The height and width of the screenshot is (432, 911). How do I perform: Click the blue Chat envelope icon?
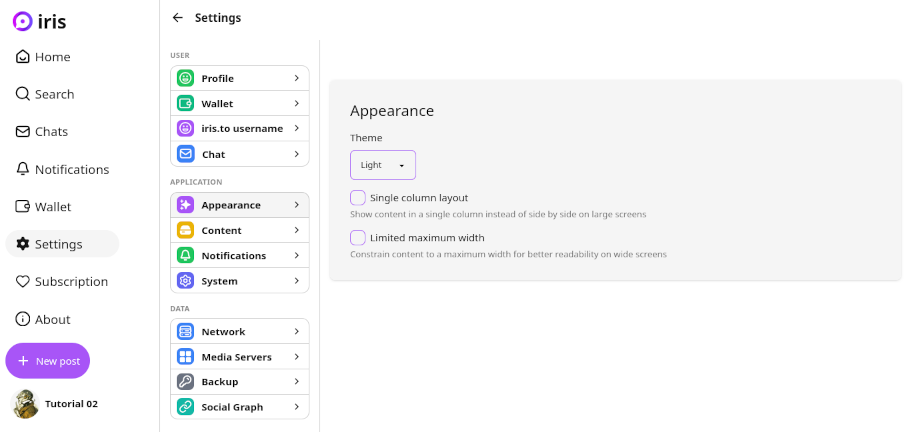click(x=185, y=154)
